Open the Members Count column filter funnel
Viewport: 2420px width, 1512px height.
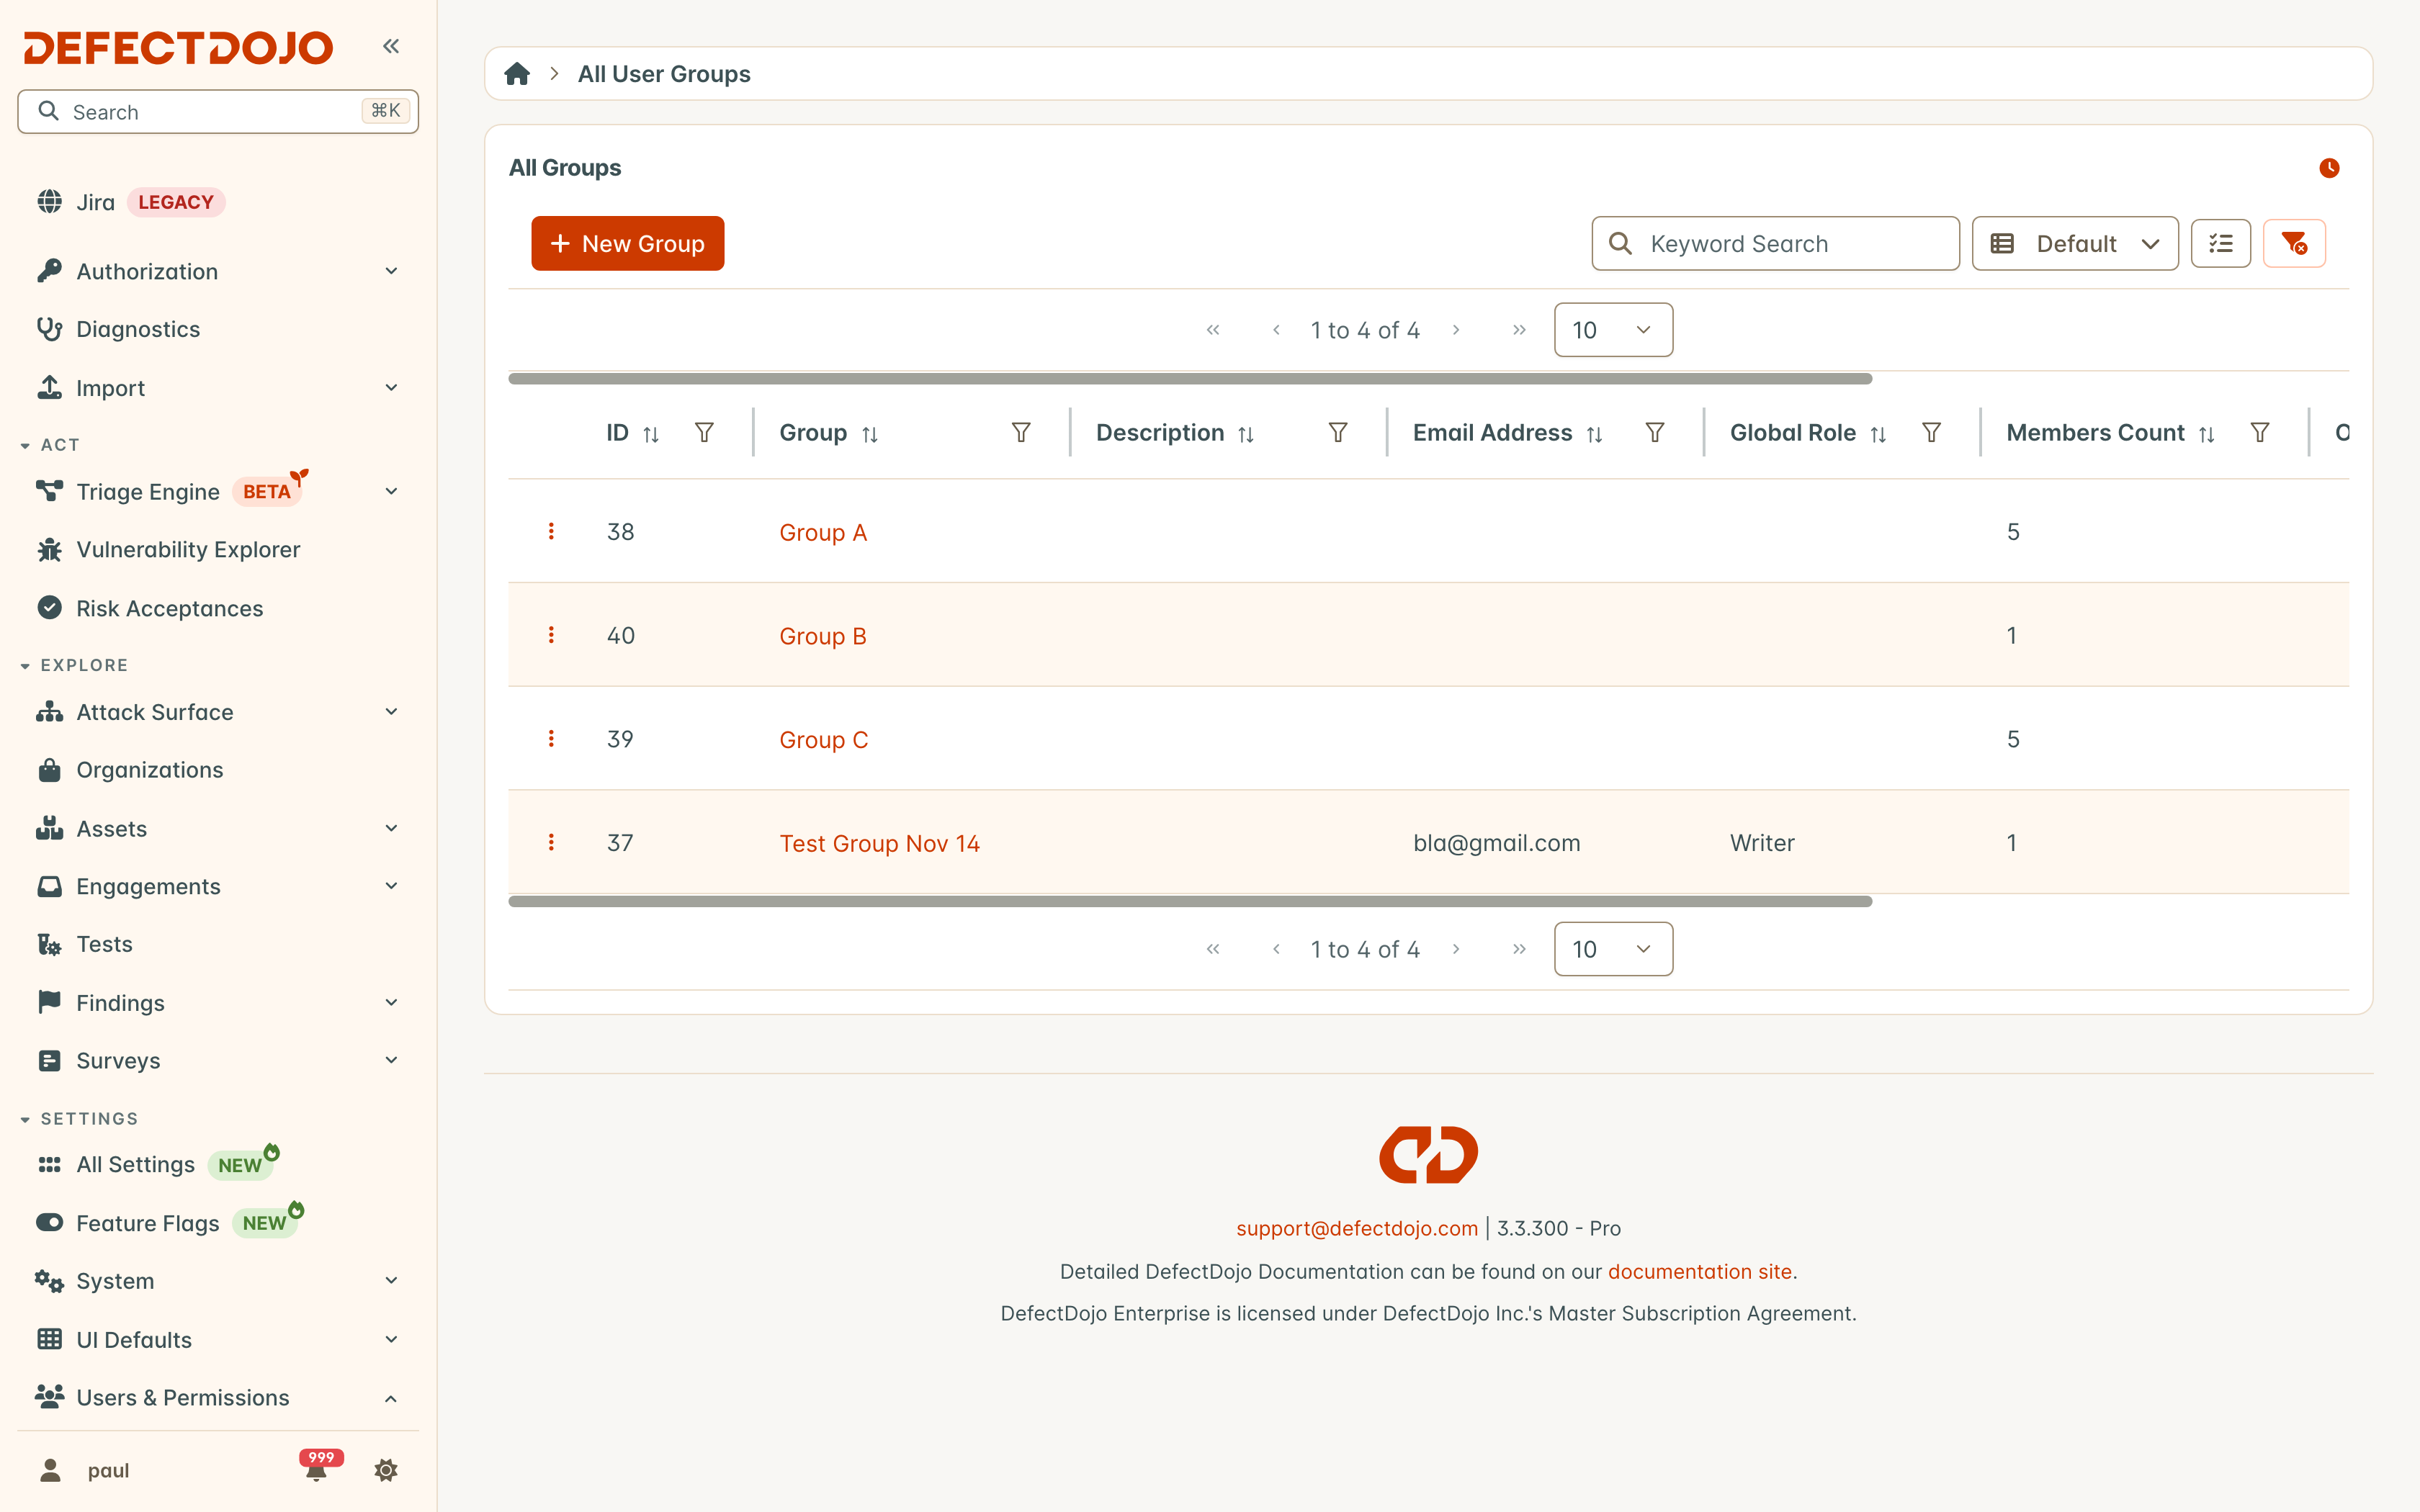tap(2260, 432)
